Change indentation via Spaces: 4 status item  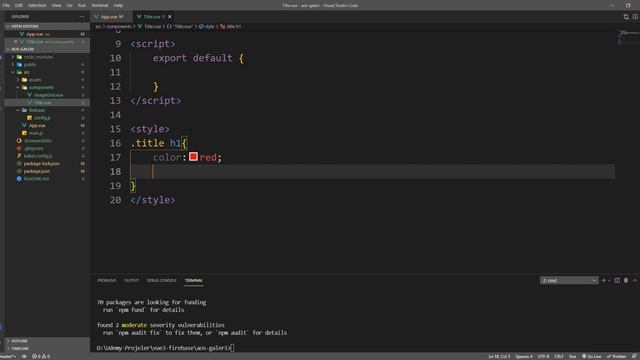click(x=524, y=356)
